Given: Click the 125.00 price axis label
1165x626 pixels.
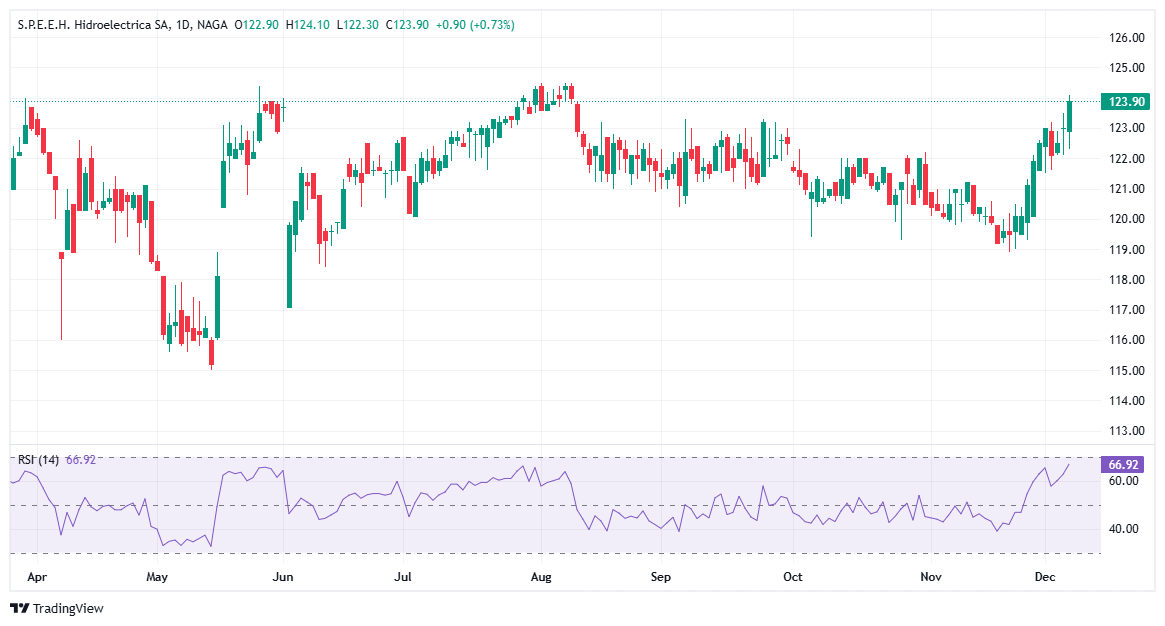Looking at the screenshot, I should 1126,68.
